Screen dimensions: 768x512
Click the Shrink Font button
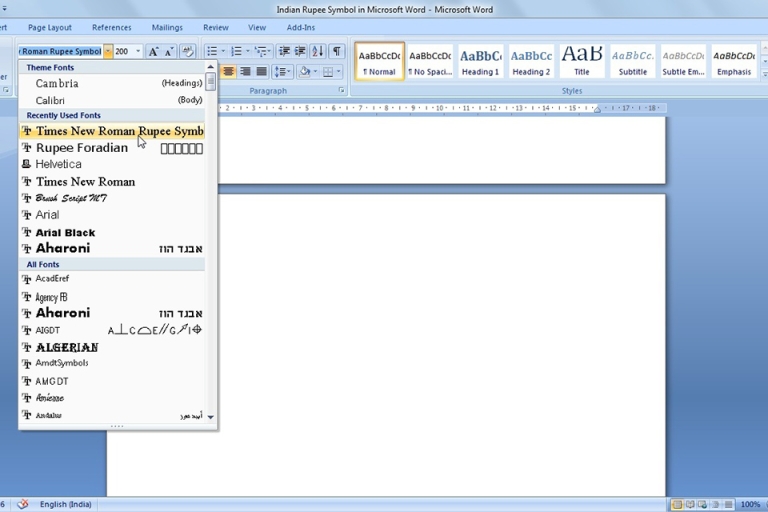coord(169,51)
